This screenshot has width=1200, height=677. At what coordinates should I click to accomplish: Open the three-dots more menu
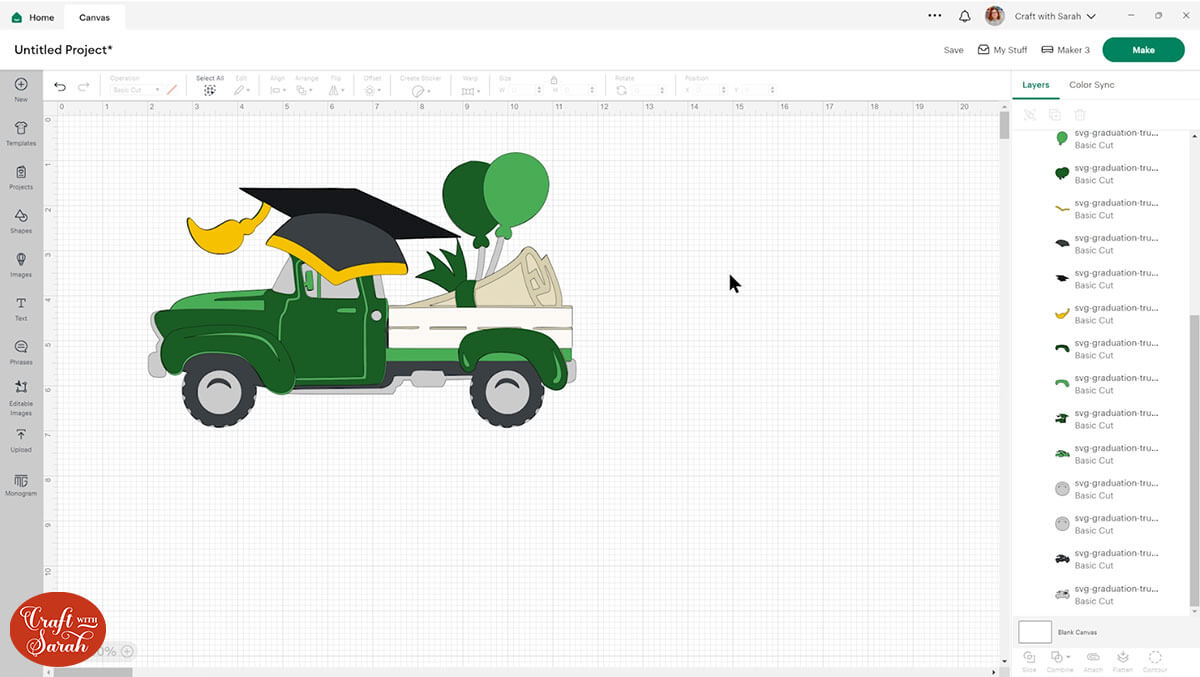(935, 16)
